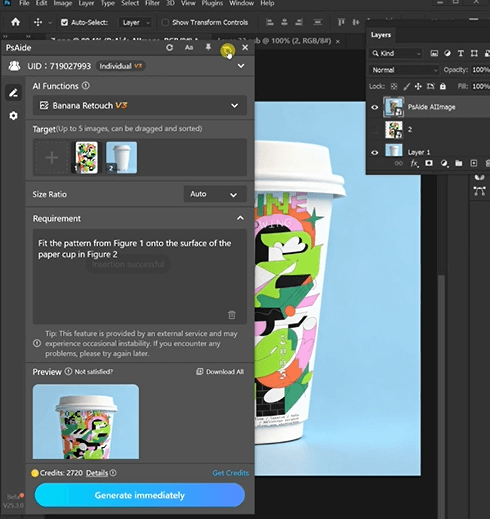Filter layers by pixel layer icon
The image size is (490, 519).
(434, 53)
